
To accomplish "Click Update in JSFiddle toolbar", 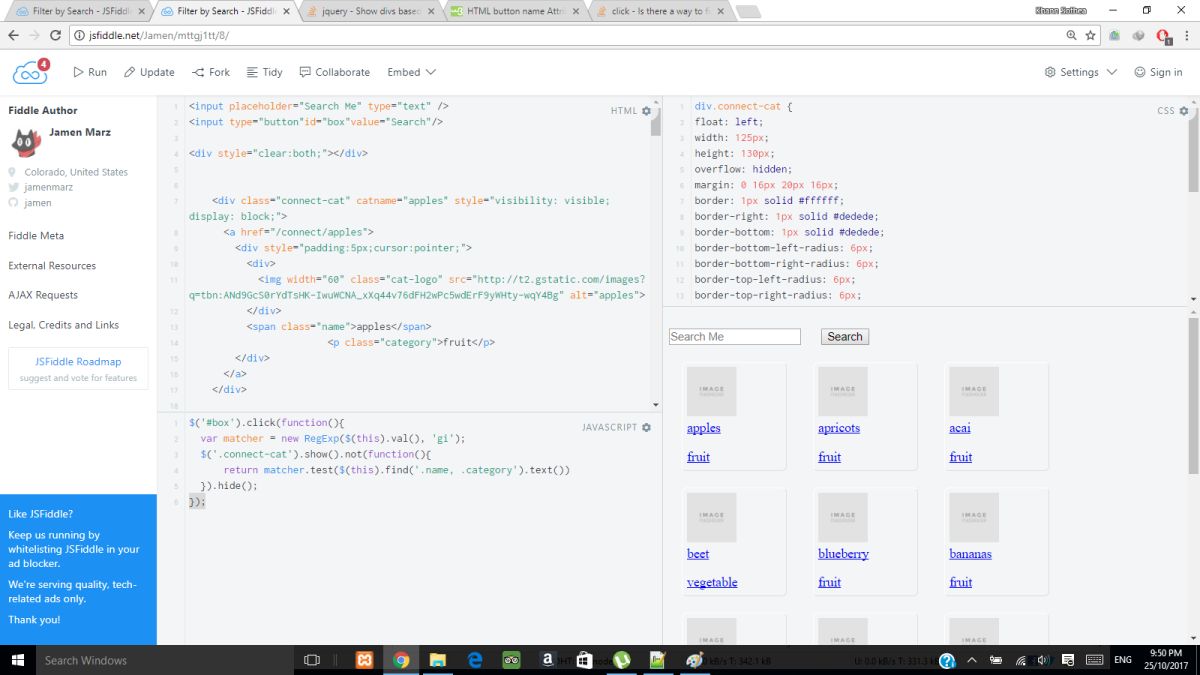I will click(x=149, y=72).
